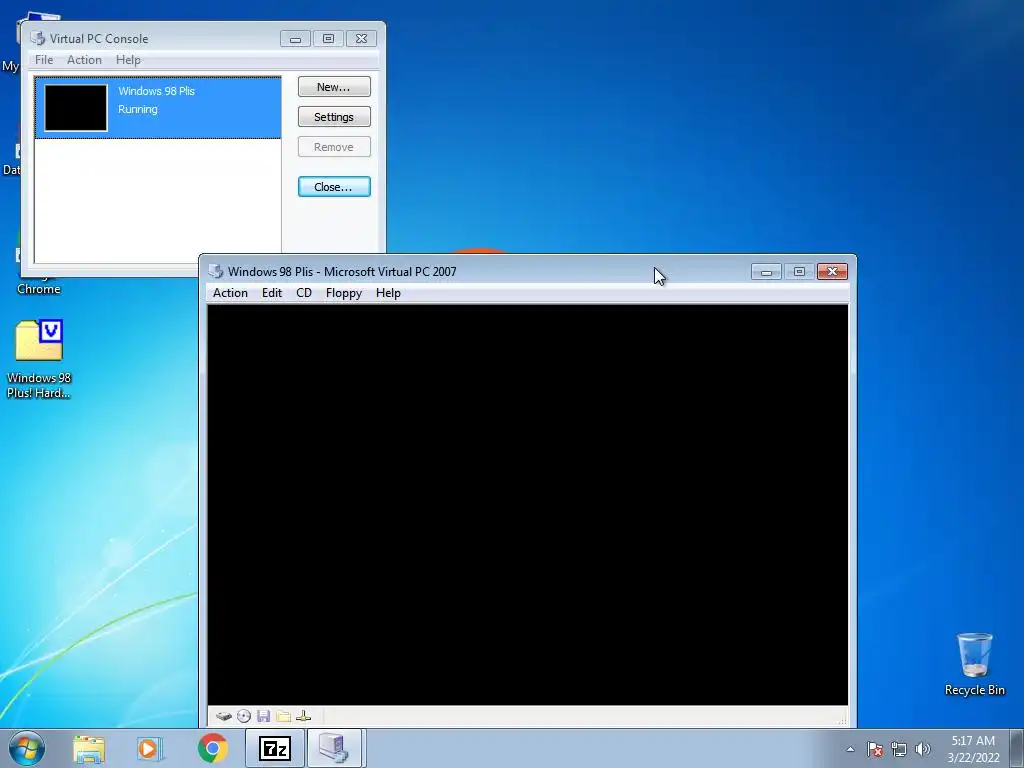Show hidden tray icons arrow

coord(850,749)
